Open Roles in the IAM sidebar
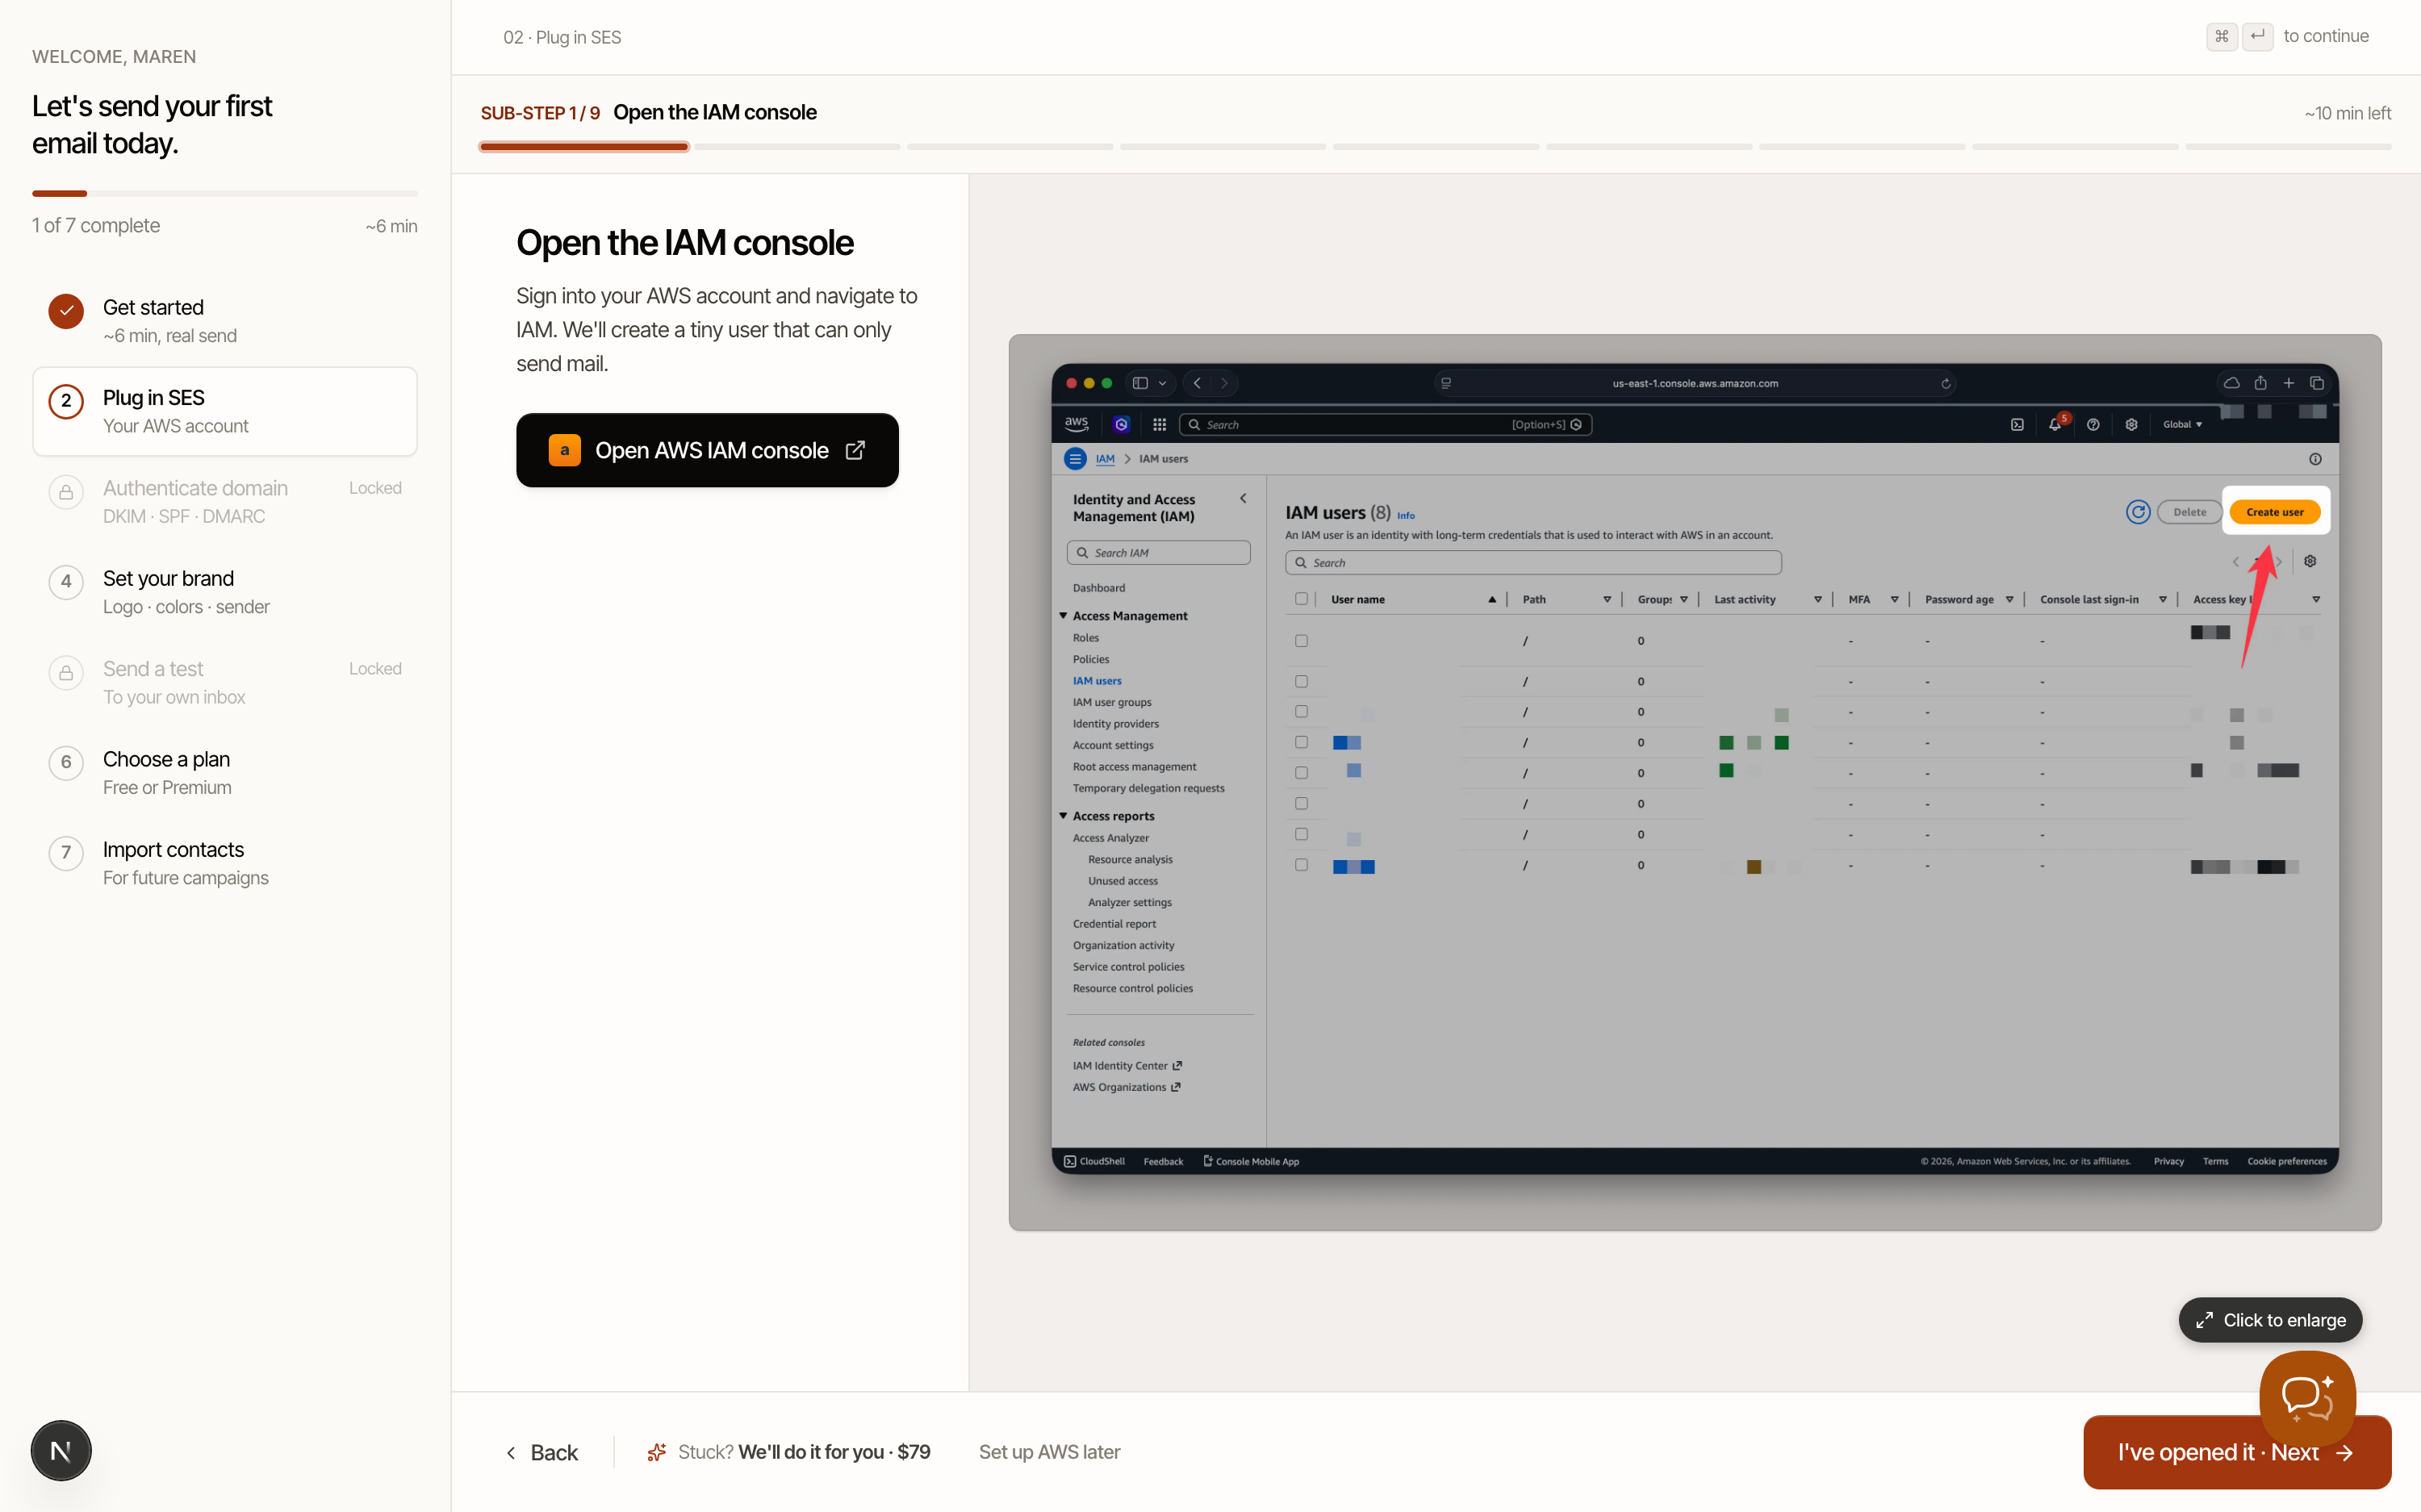Viewport: 2421px width, 1512px height. click(1086, 638)
